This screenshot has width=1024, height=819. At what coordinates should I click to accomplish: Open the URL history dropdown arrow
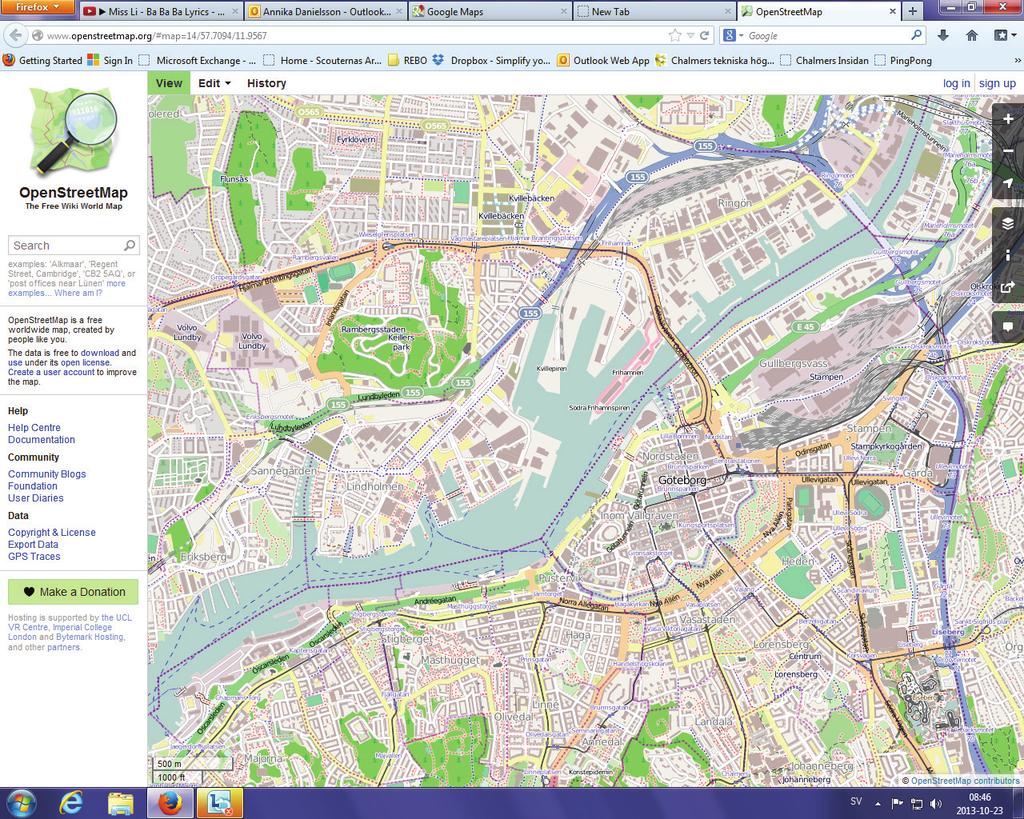(x=690, y=36)
